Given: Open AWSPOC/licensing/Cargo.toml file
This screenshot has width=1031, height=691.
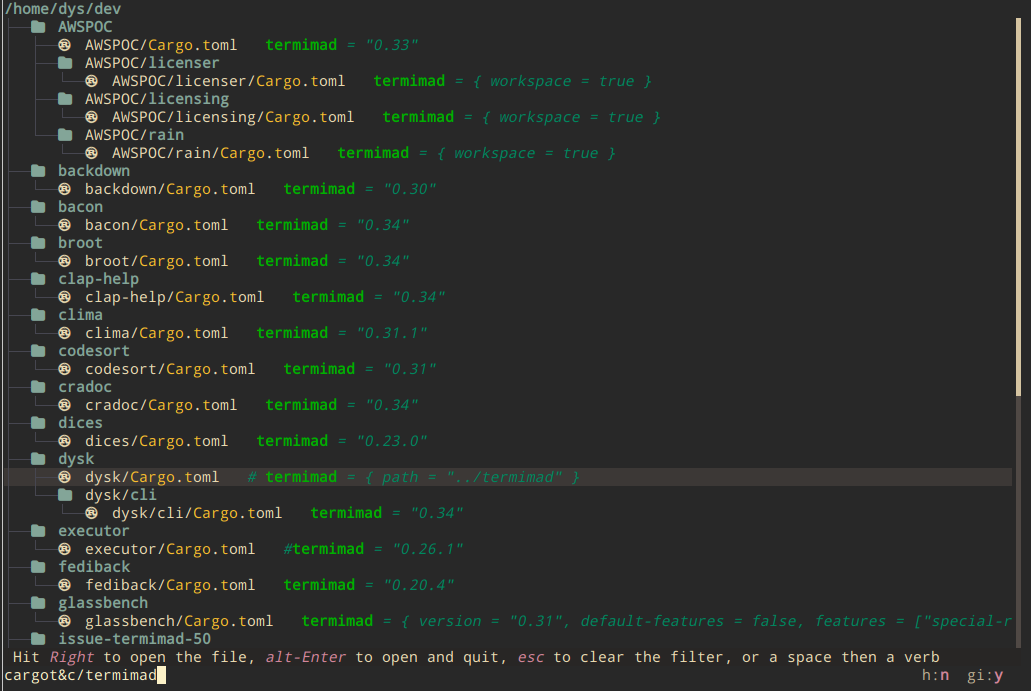Looking at the screenshot, I should coord(232,117).
